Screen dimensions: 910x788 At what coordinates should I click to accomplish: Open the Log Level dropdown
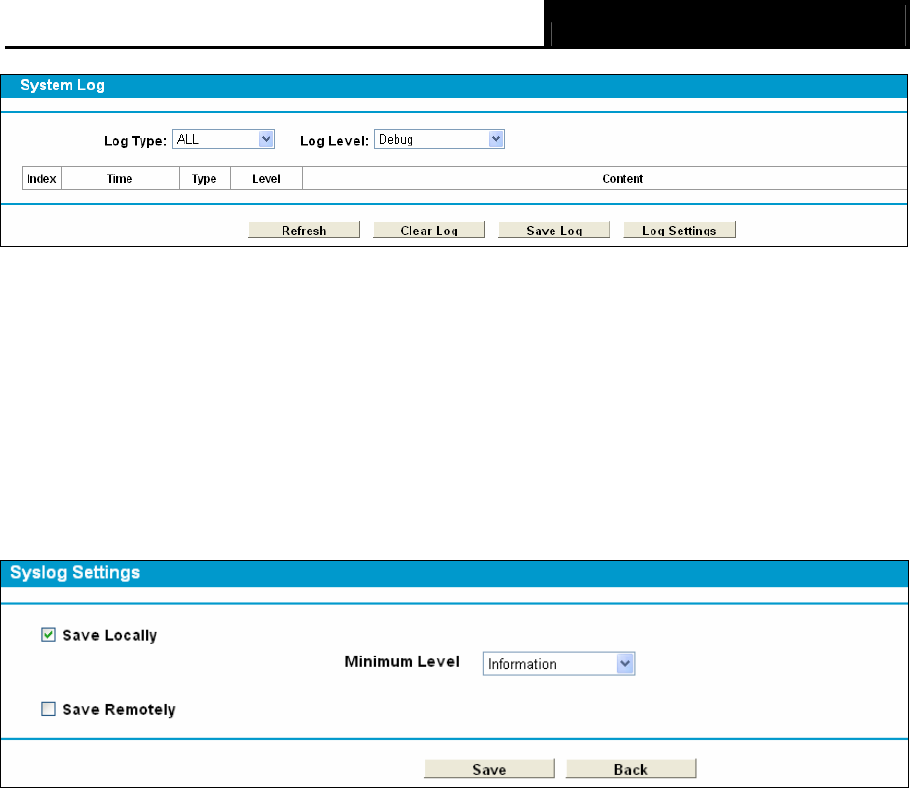439,139
